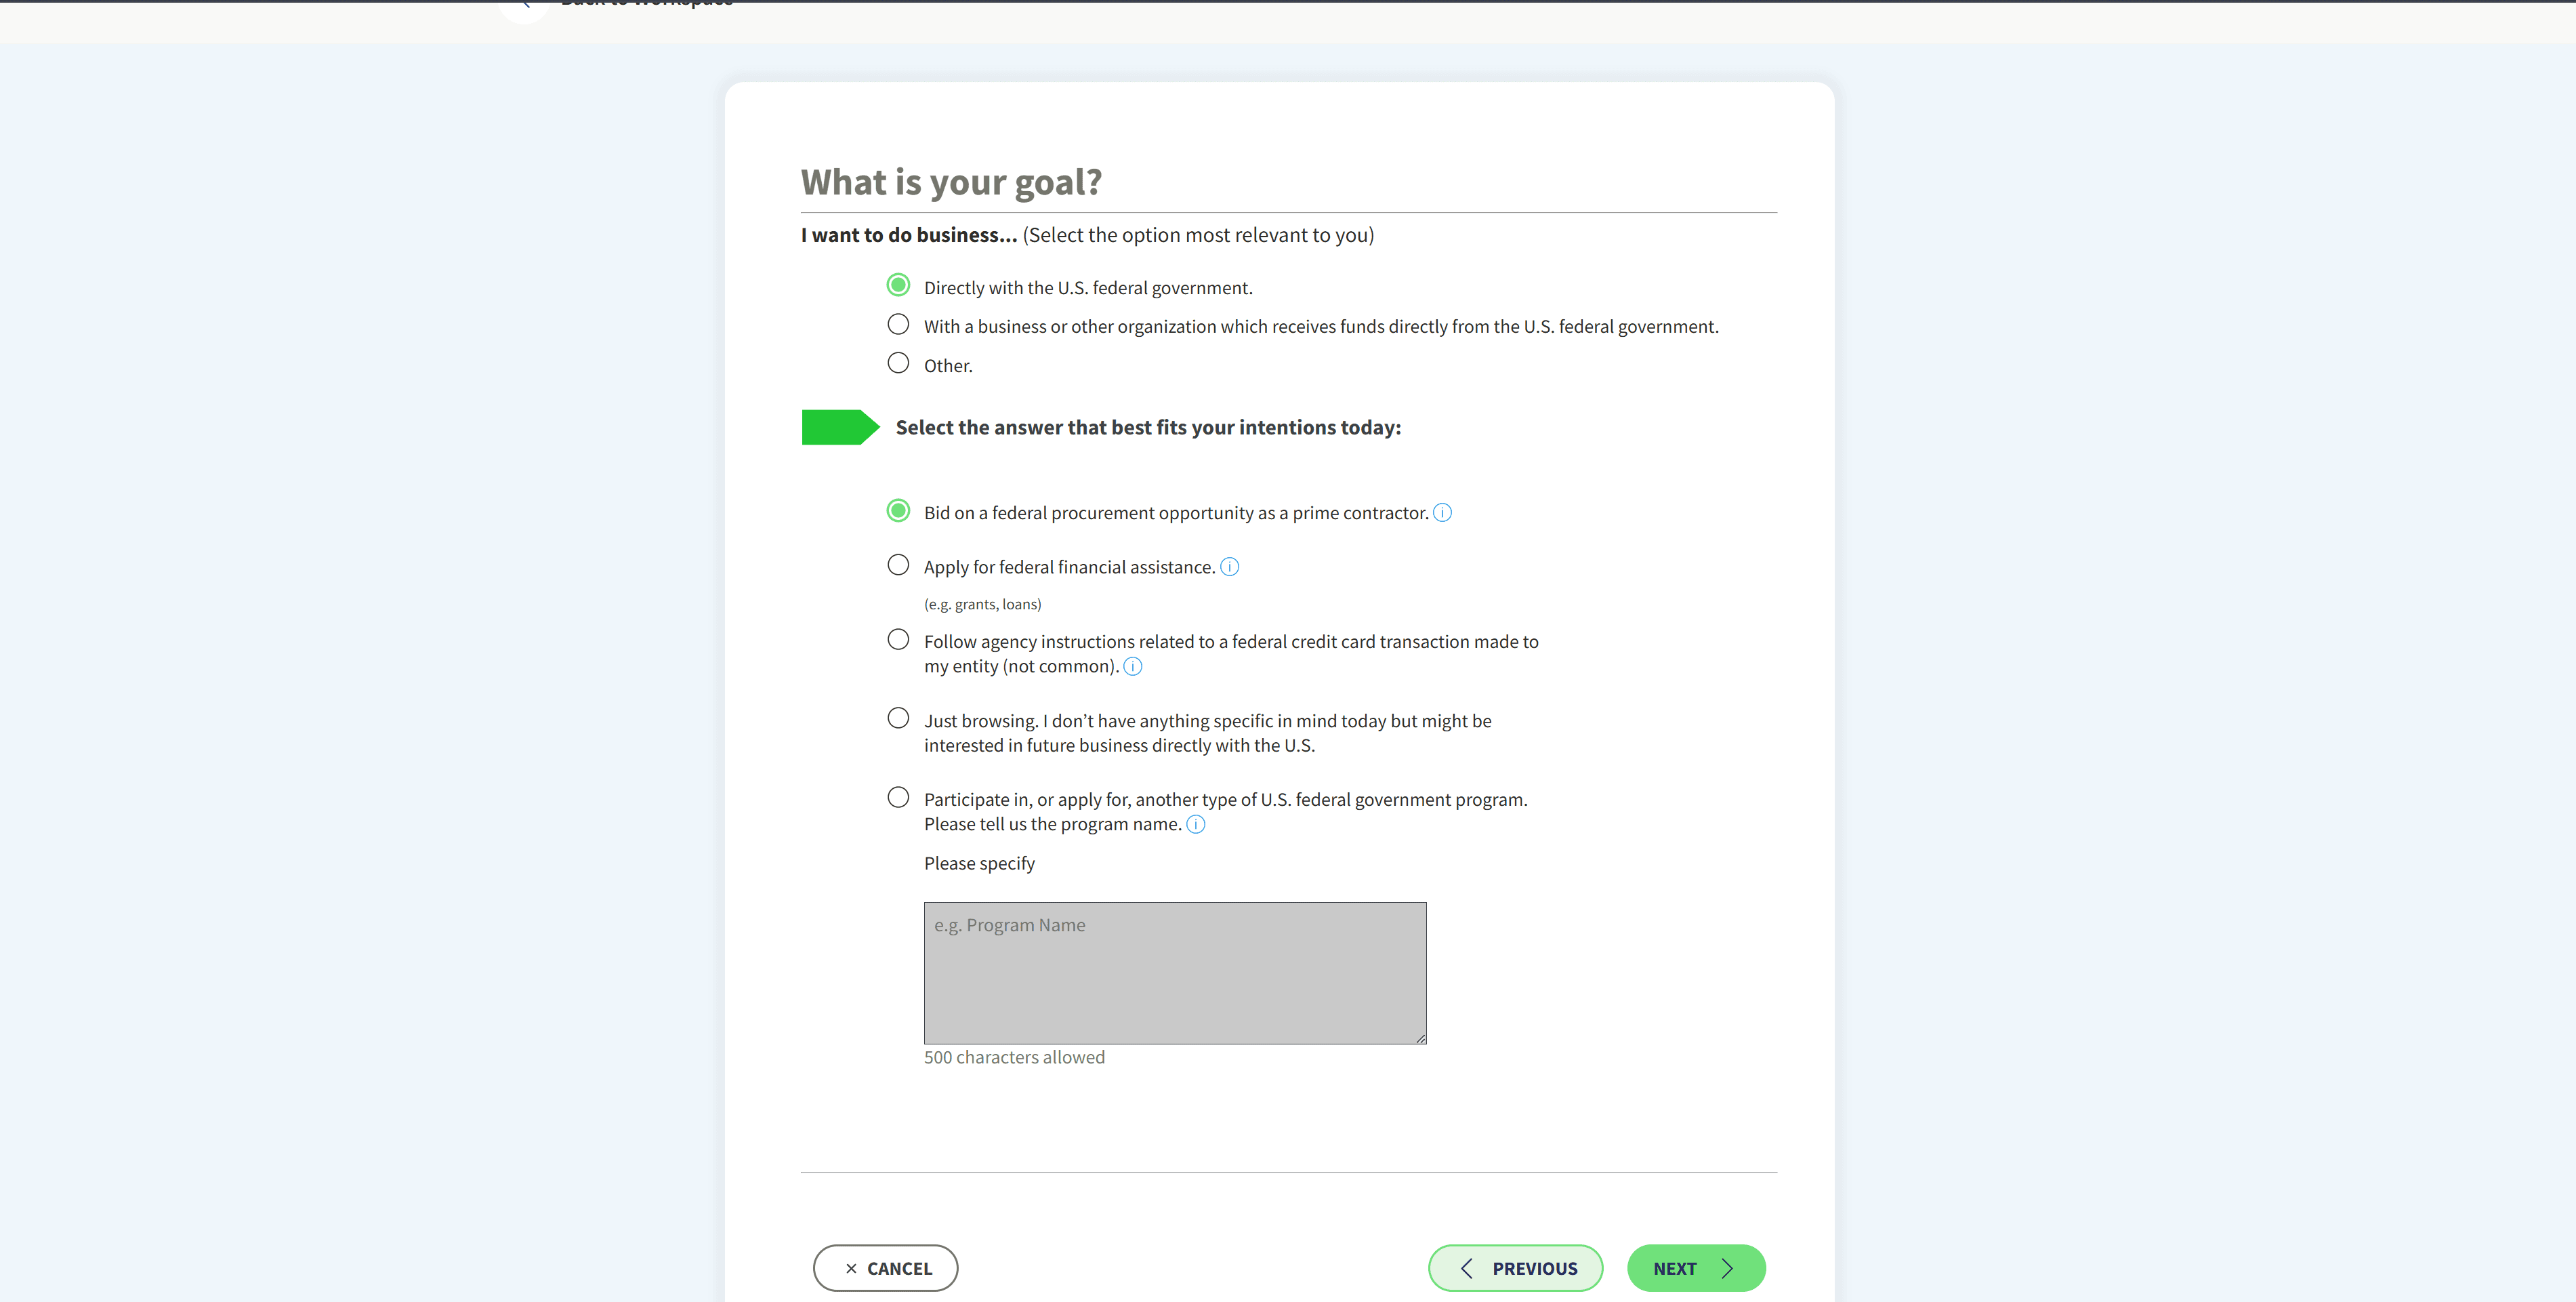Select the 'Other.' radio option

(x=899, y=363)
